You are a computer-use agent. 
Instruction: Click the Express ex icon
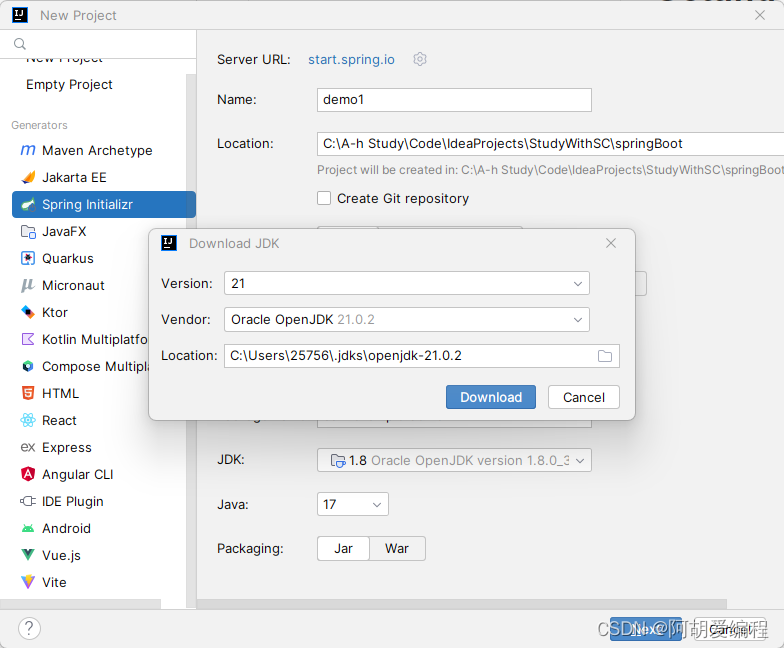[28, 447]
